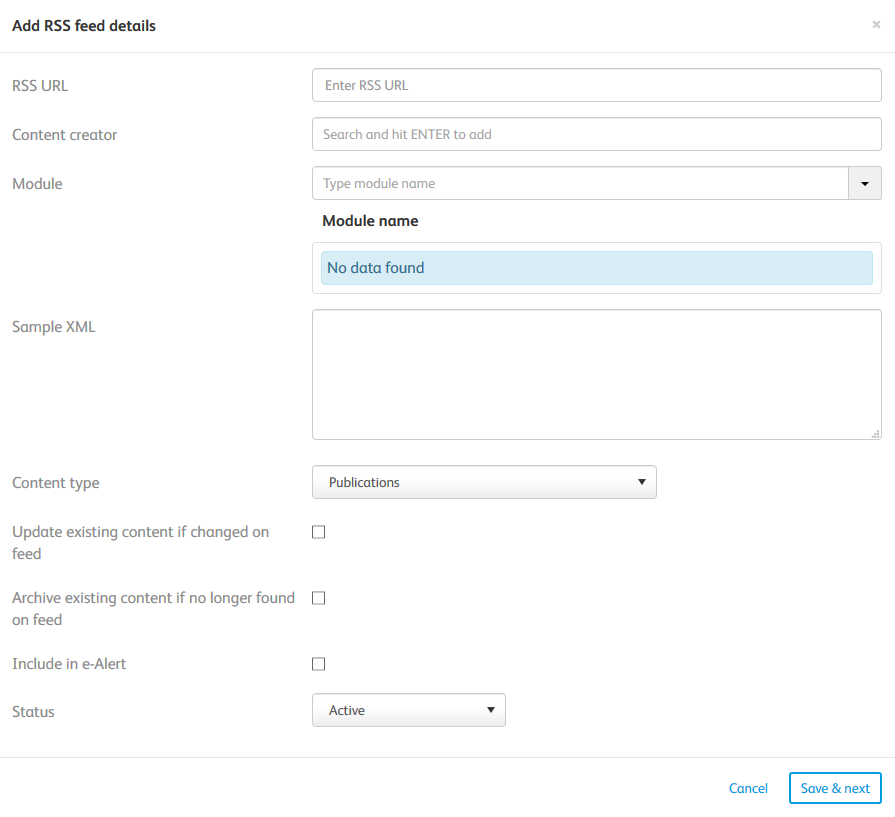Expand the Status dropdown showing Active
Viewport: 895px width, 817px height.
coord(408,710)
